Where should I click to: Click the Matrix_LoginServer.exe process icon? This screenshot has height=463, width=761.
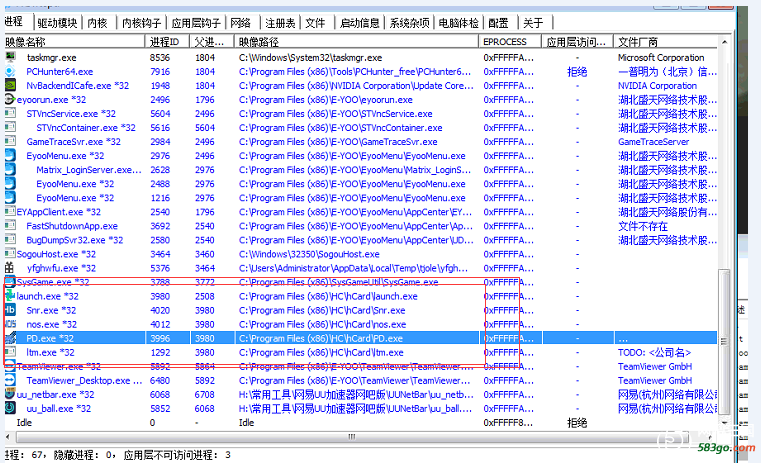coord(10,170)
